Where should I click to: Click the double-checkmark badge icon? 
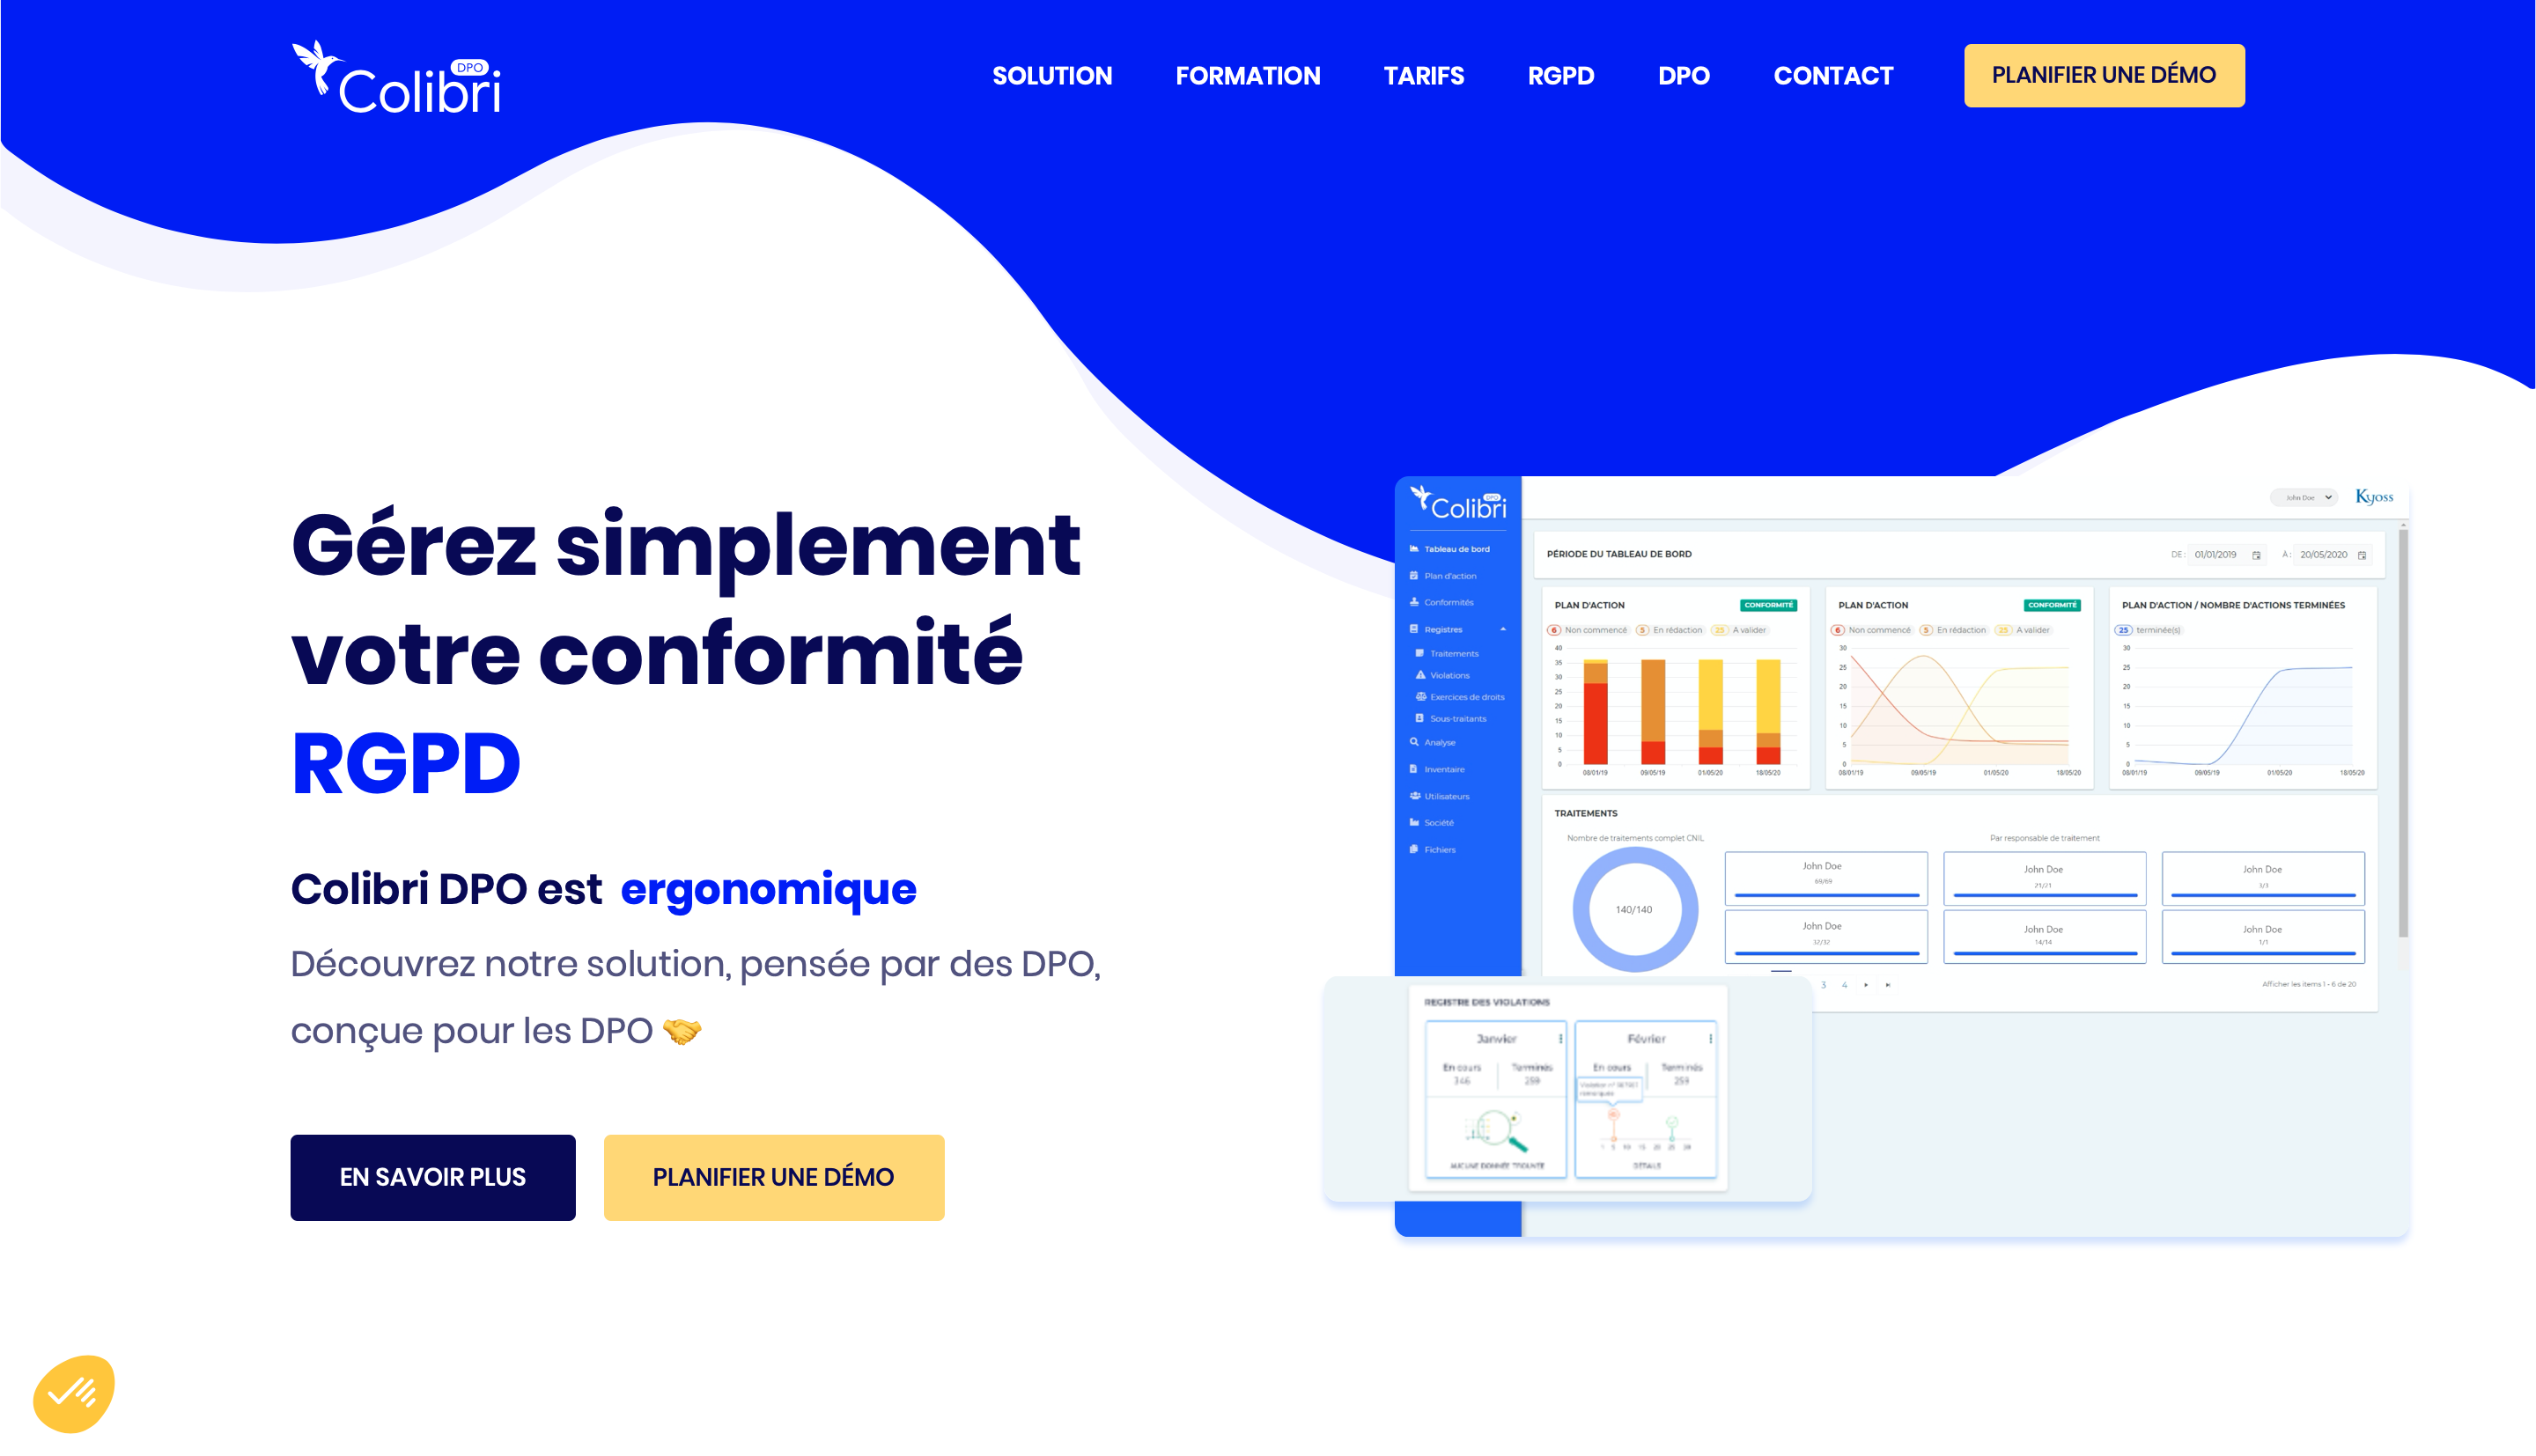tap(75, 1390)
